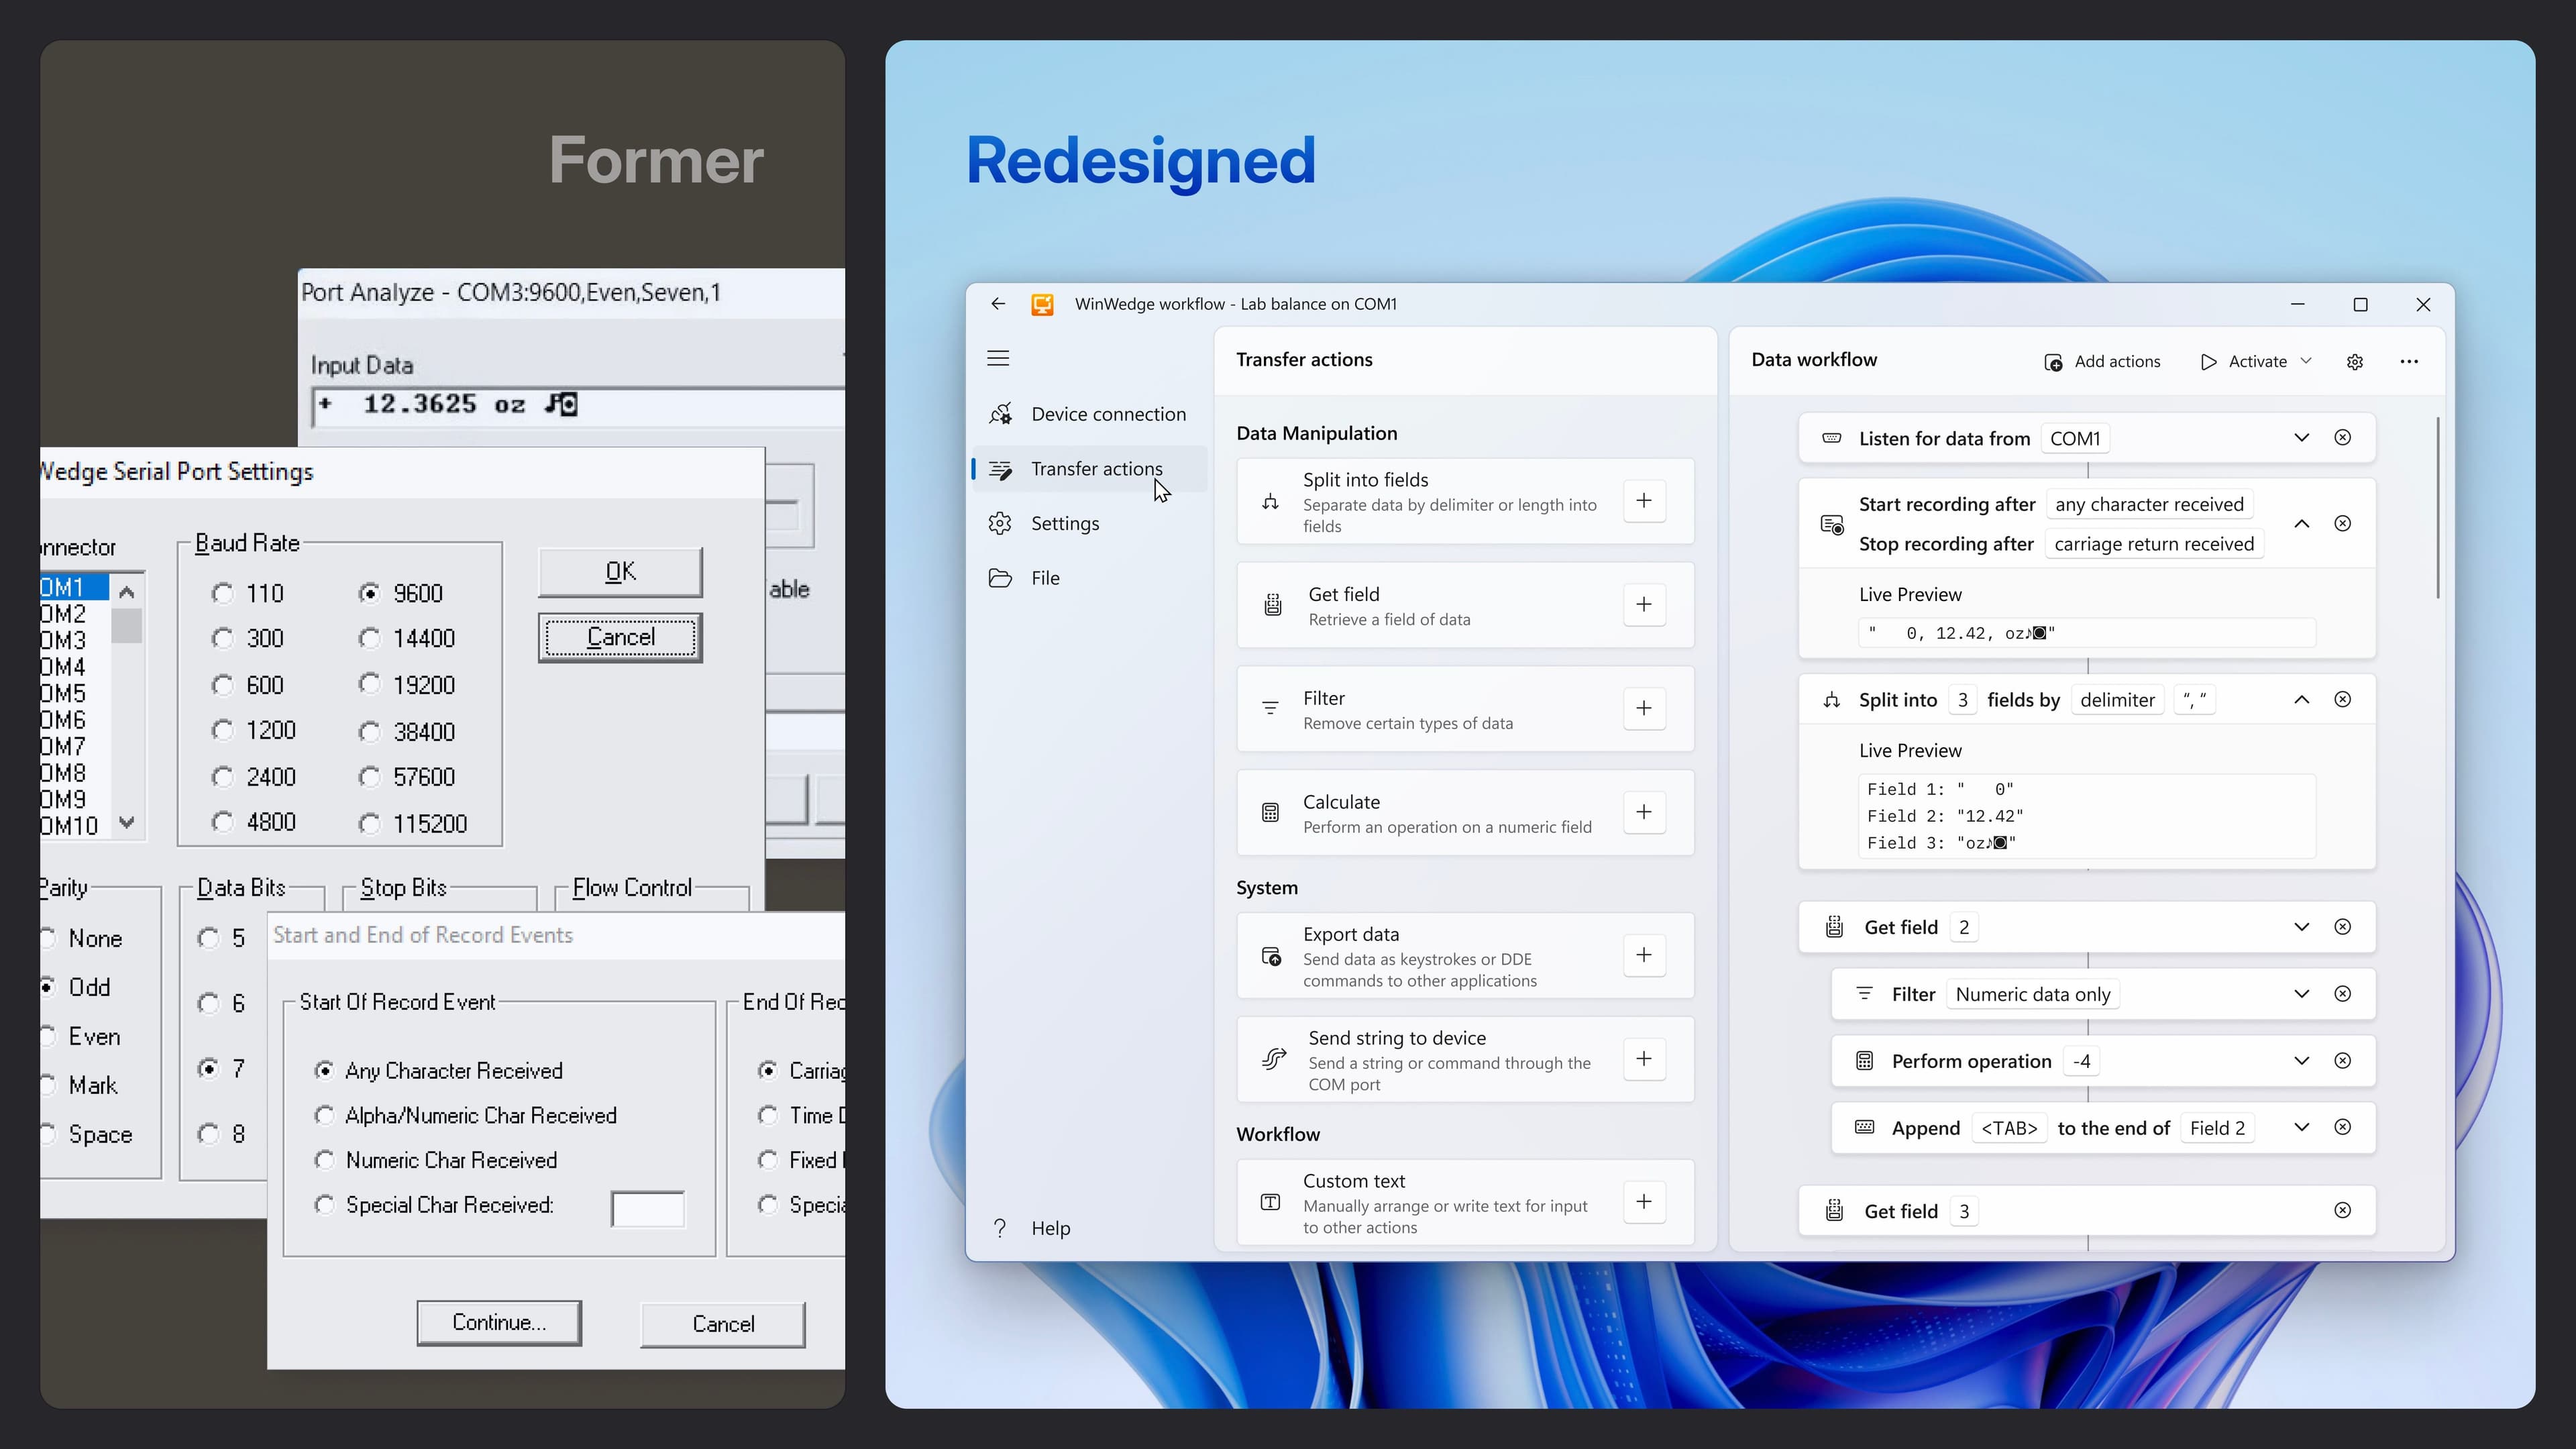
Task: Collapse the Split into fields step
Action: click(2301, 700)
